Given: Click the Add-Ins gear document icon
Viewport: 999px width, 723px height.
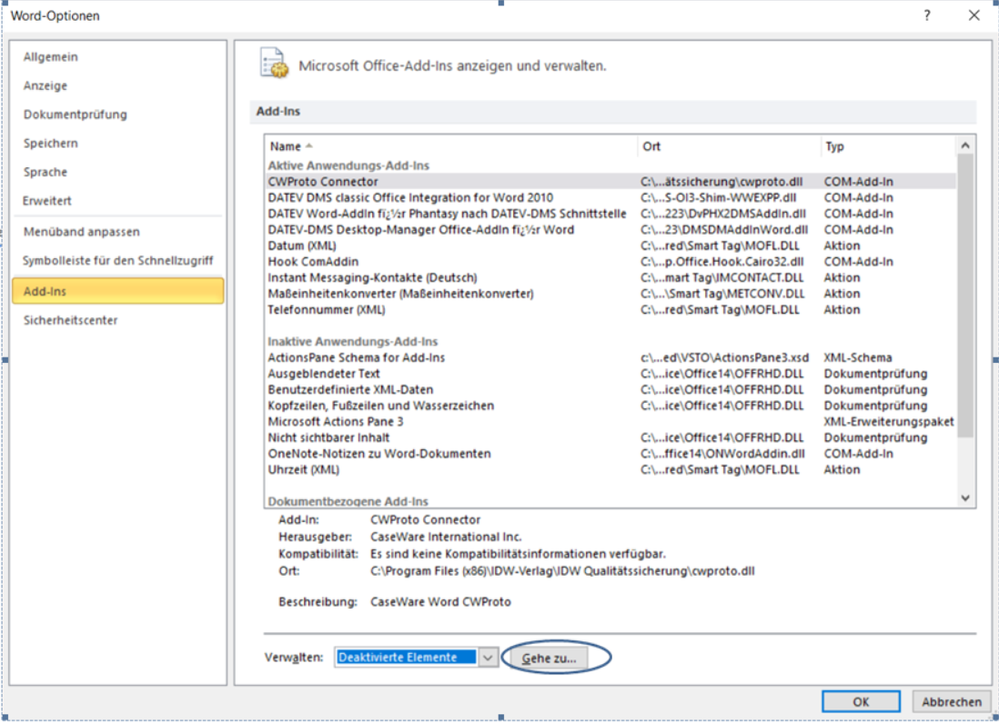Looking at the screenshot, I should 274,63.
